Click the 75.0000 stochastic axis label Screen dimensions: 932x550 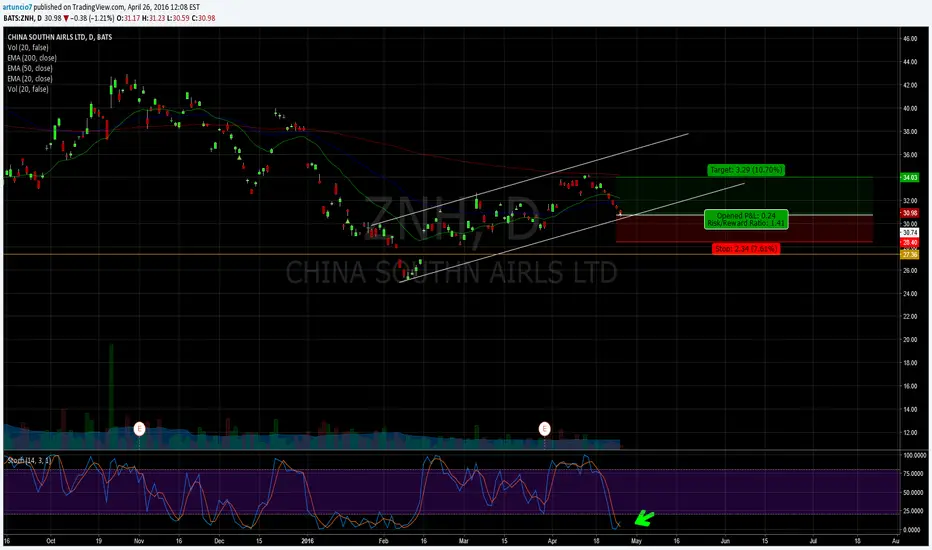915,474
